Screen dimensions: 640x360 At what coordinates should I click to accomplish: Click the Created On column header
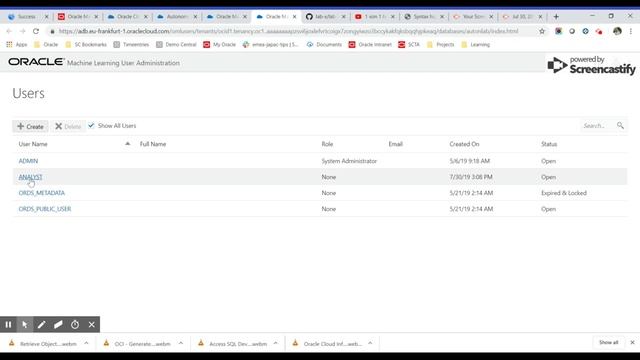[x=464, y=144]
